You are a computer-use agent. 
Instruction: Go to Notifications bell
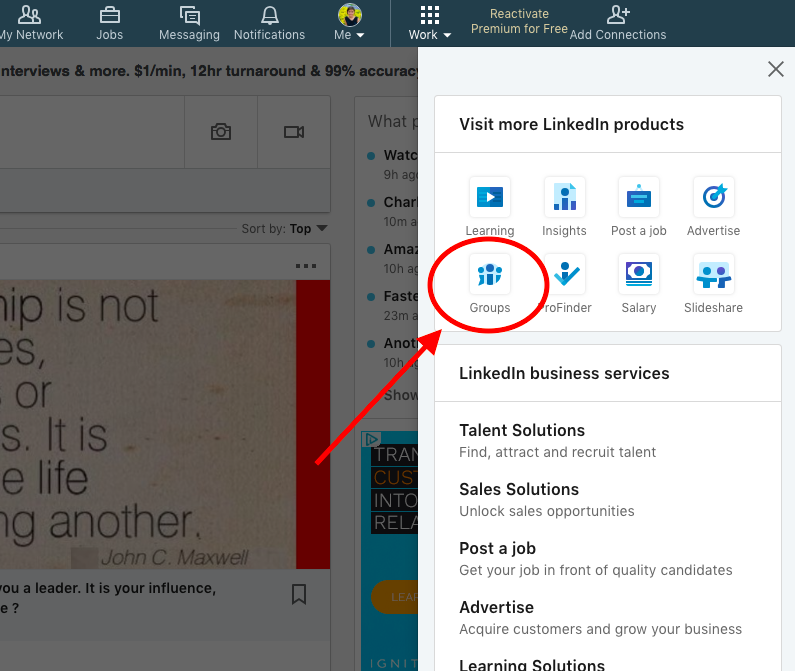coord(269,23)
